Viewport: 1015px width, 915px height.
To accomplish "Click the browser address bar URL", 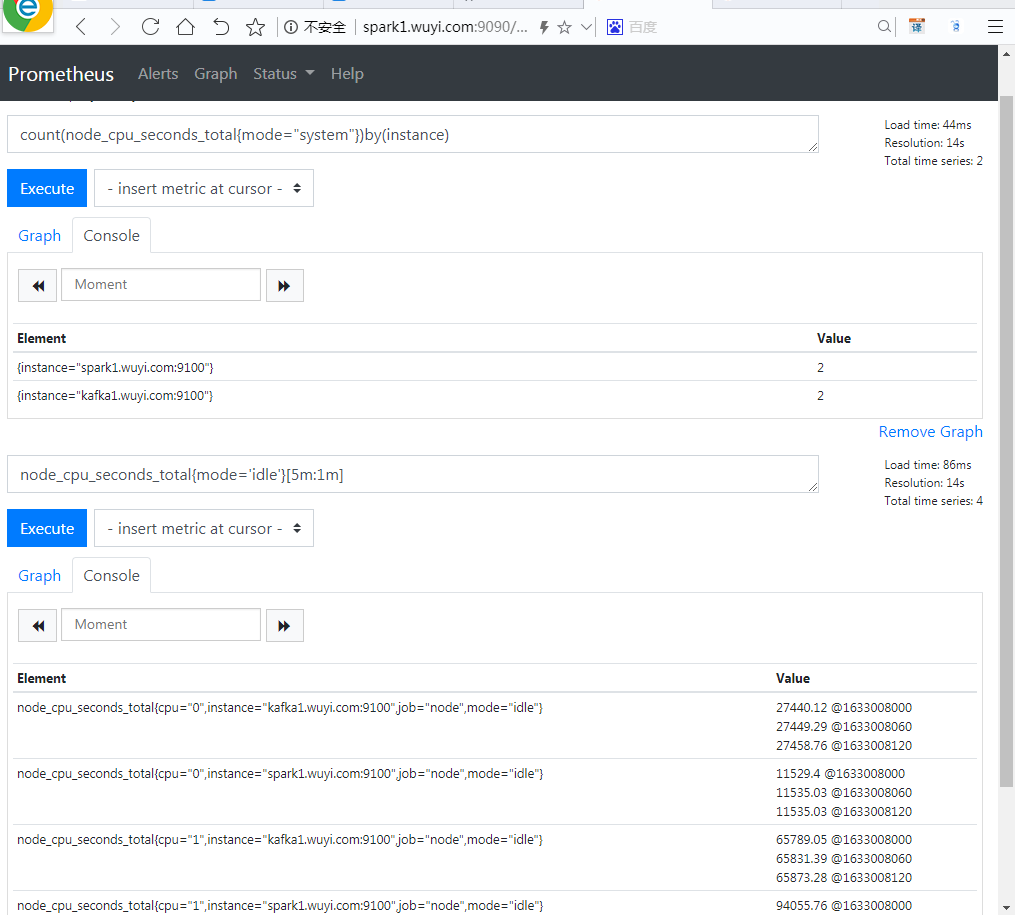I will [445, 27].
